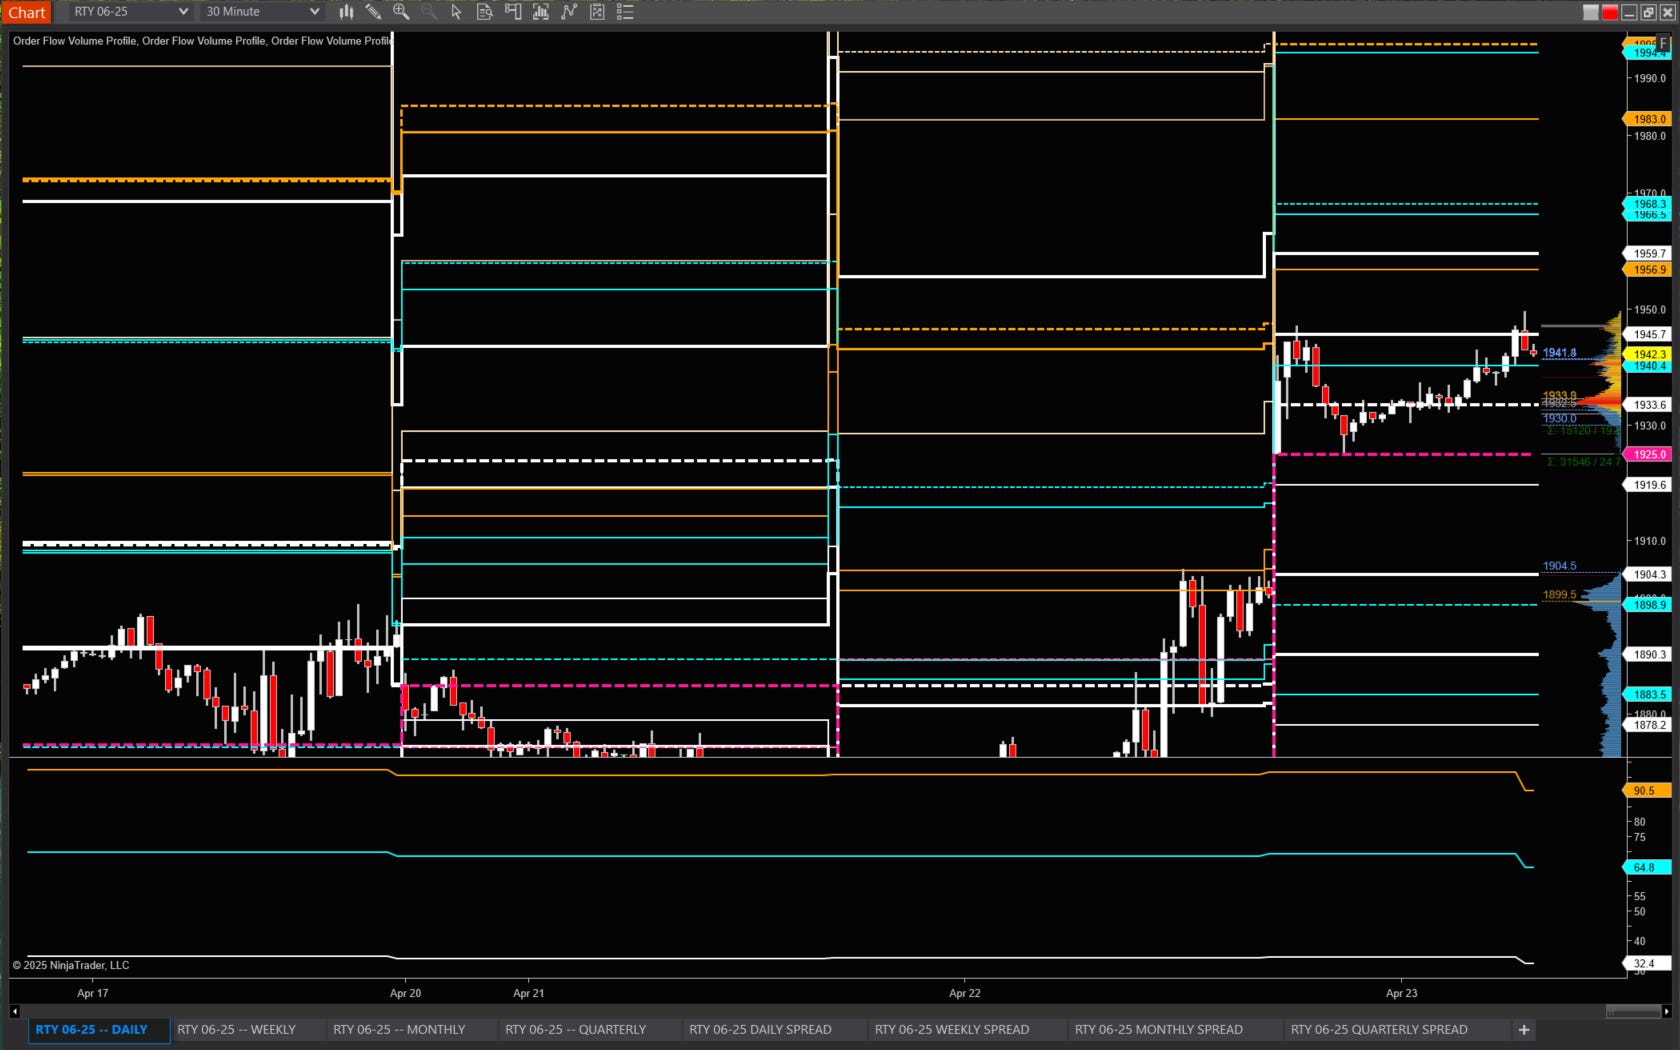Image resolution: width=1680 pixels, height=1050 pixels.
Task: Click the Apr 23 date label
Action: click(x=1401, y=993)
